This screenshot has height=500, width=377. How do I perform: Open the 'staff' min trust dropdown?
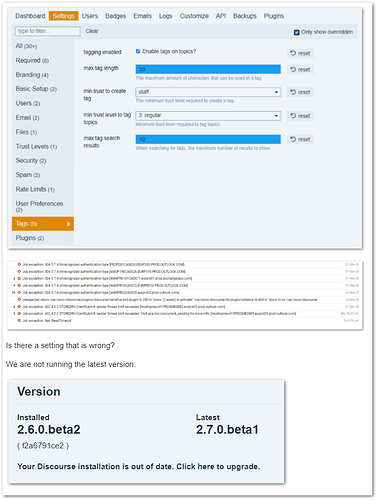(208, 92)
